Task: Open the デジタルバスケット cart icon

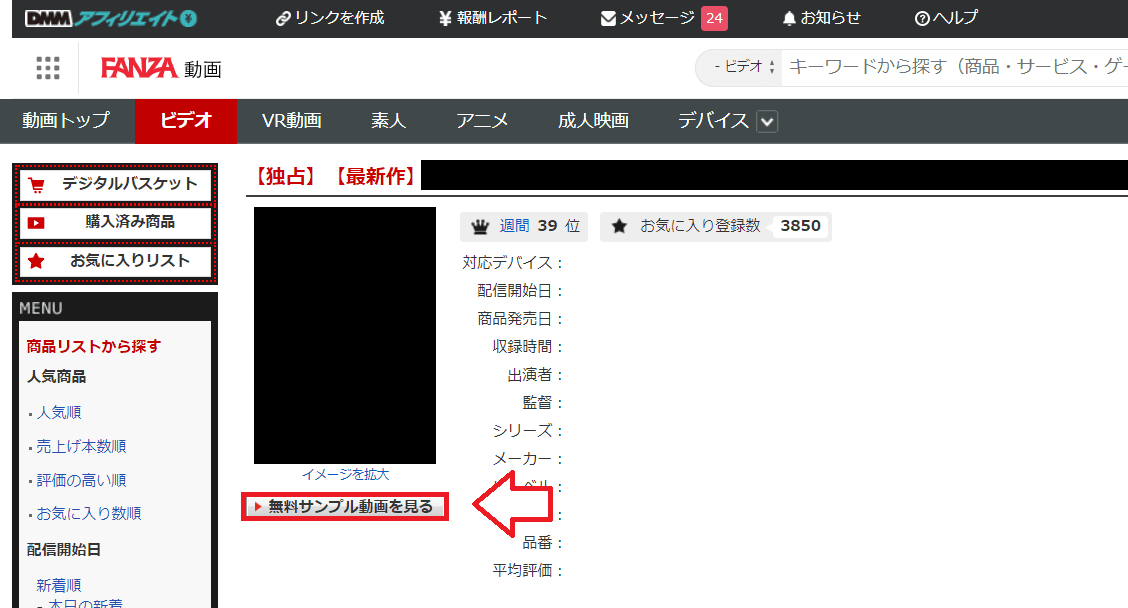Action: [37, 183]
